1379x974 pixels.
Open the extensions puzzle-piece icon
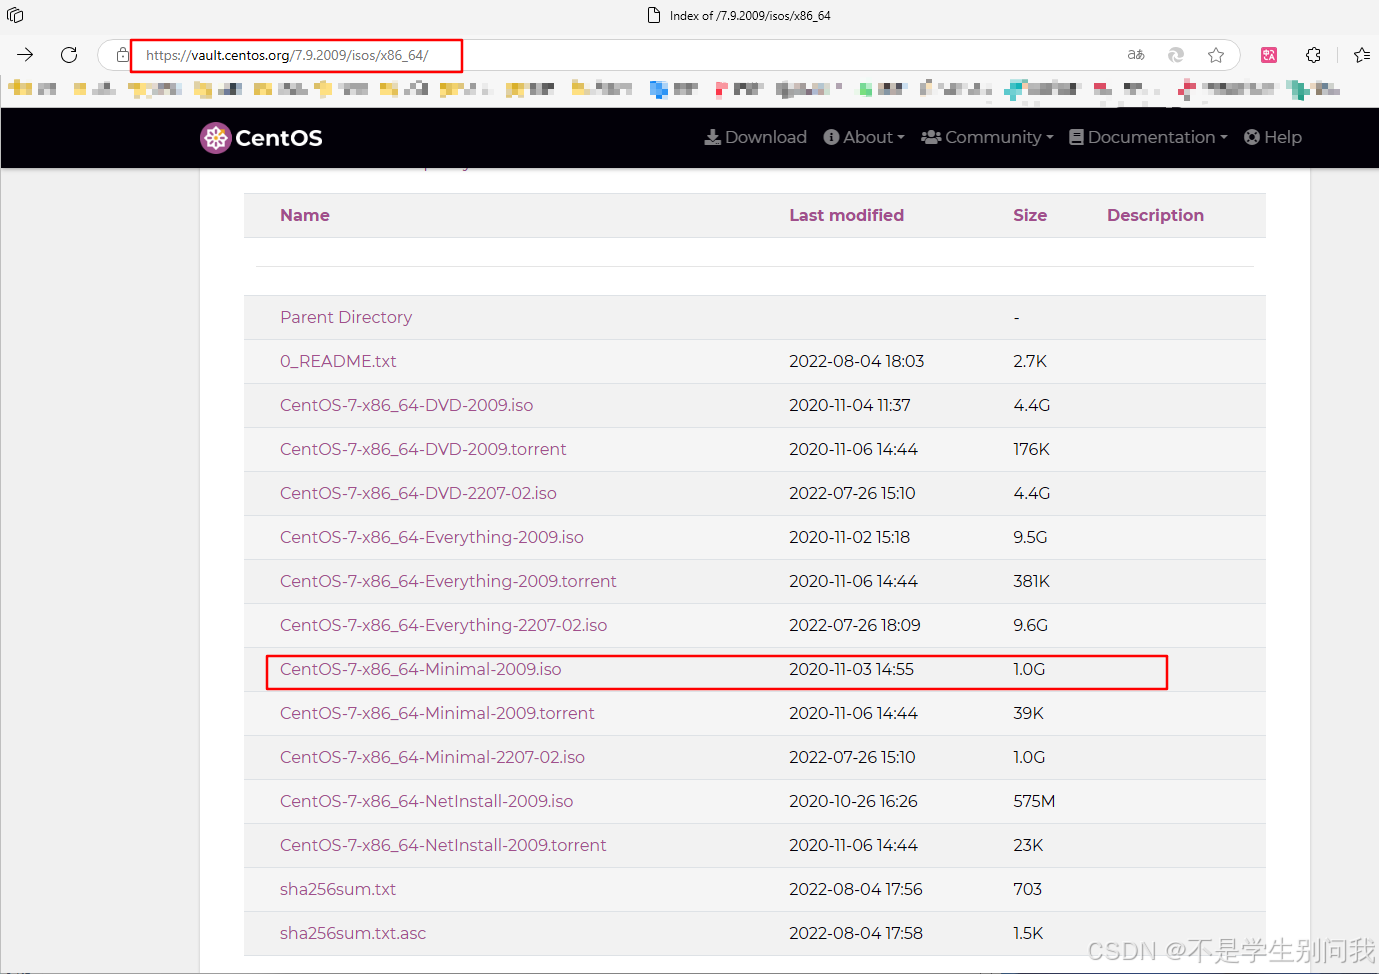(1313, 55)
